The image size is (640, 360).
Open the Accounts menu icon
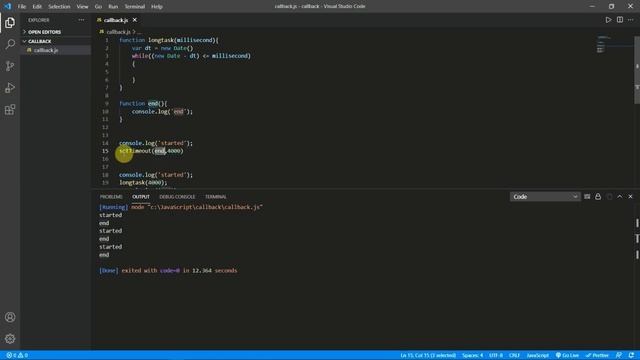(10, 317)
